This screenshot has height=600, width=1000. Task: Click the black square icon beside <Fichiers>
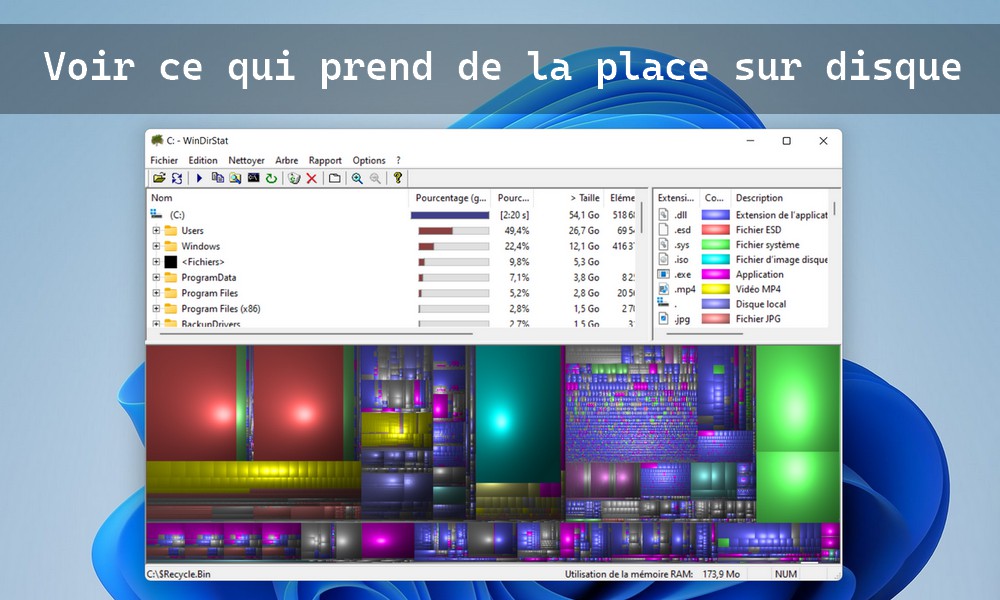point(170,261)
